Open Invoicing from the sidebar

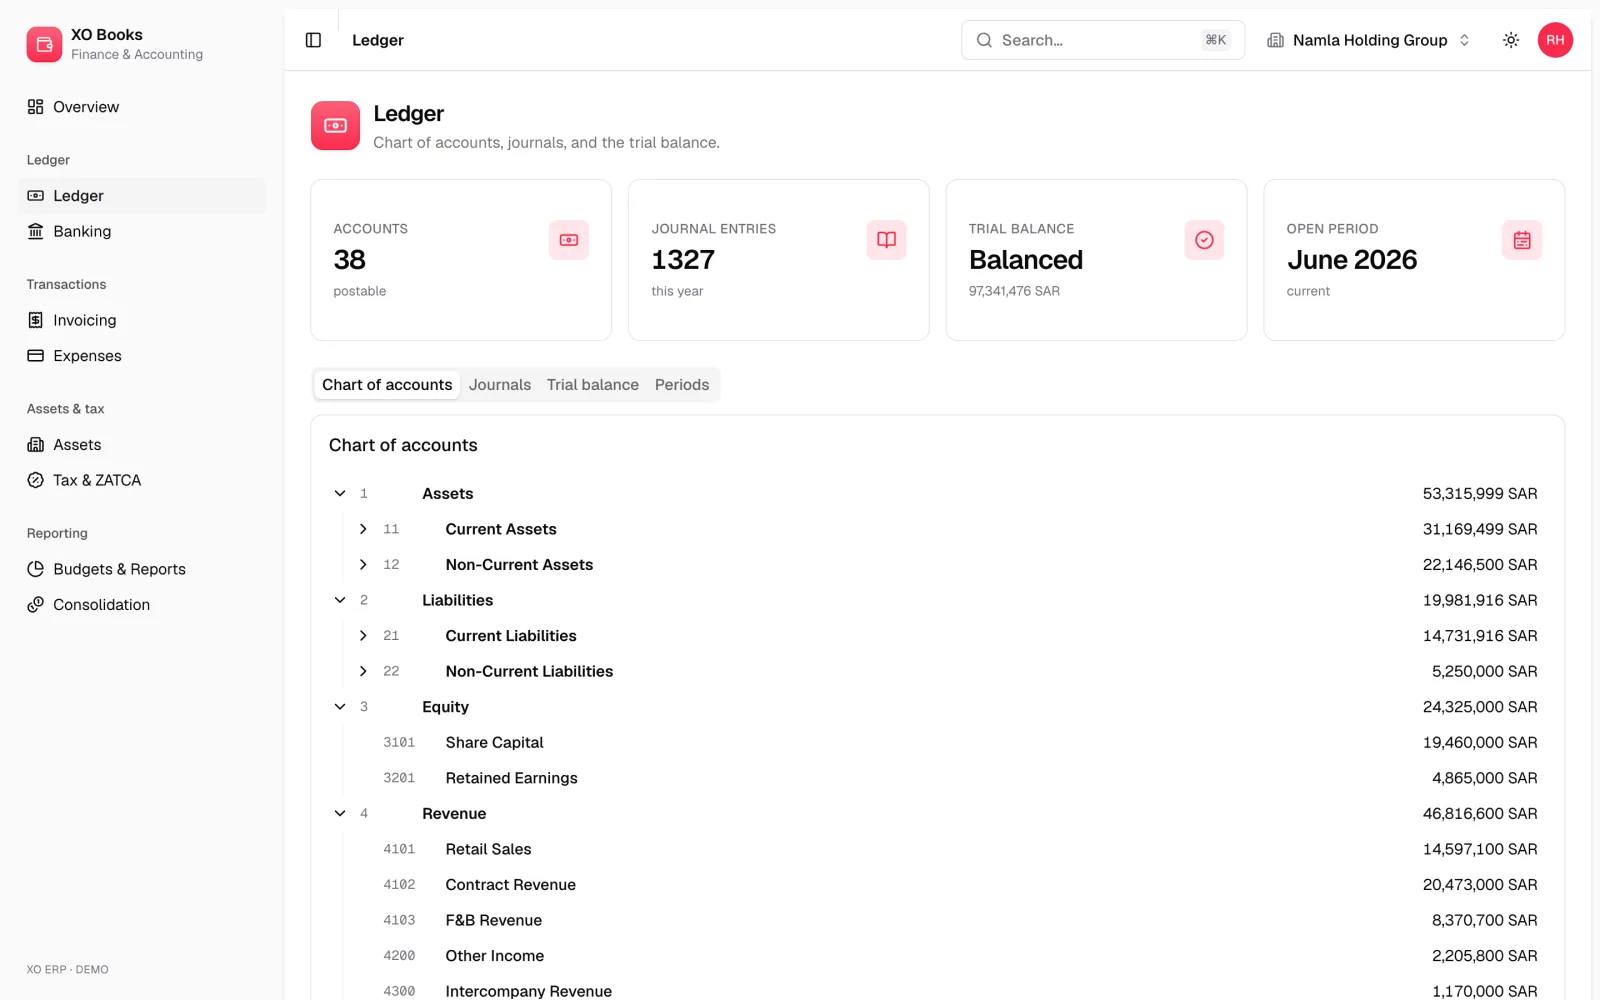(x=142, y=320)
